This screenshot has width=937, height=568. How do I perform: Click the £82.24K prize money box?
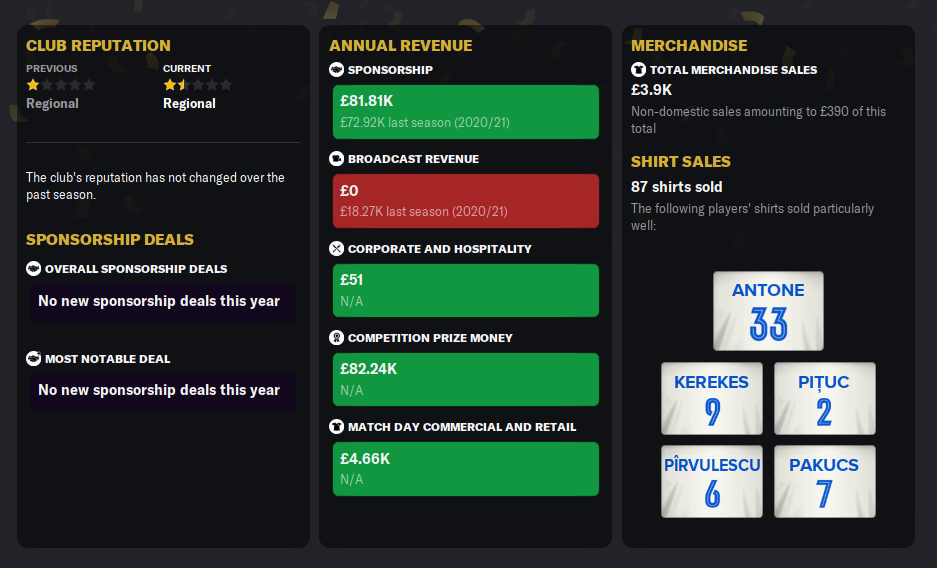465,379
